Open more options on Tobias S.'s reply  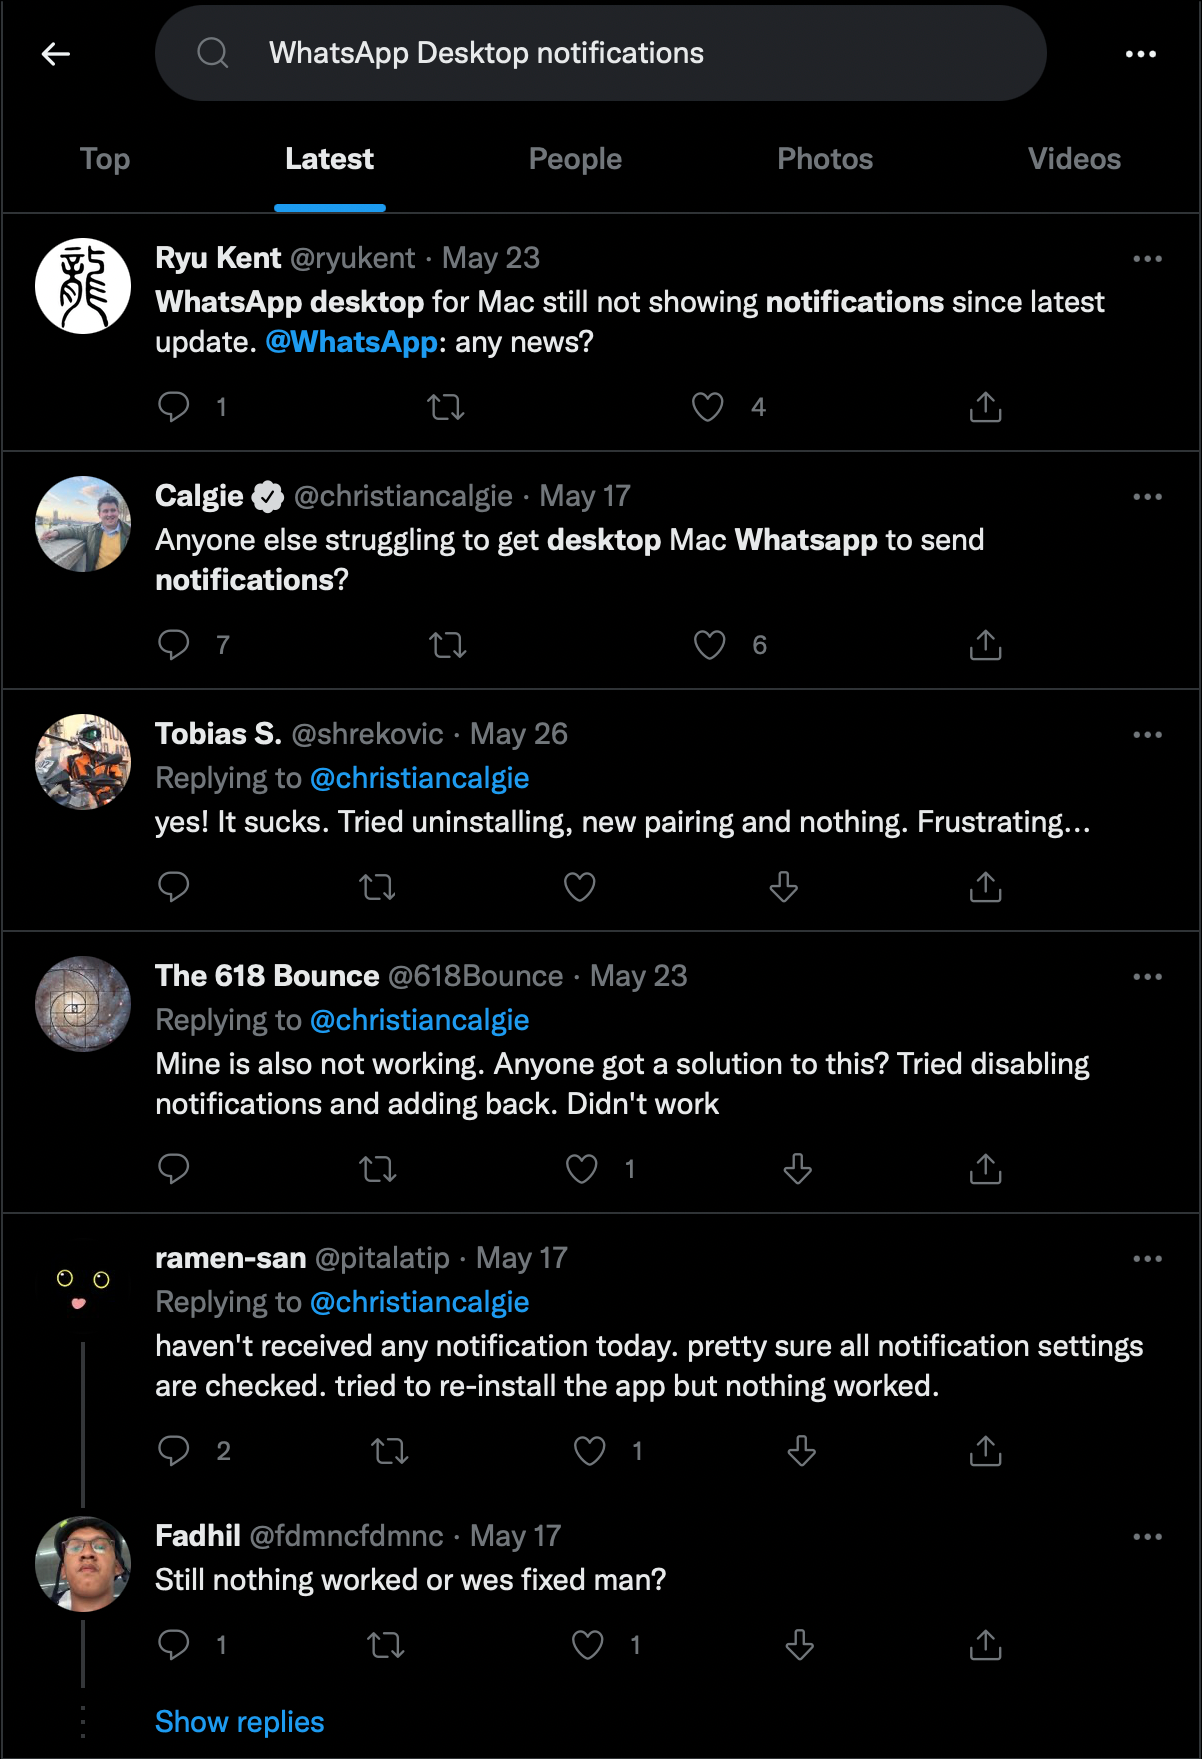pos(1147,735)
